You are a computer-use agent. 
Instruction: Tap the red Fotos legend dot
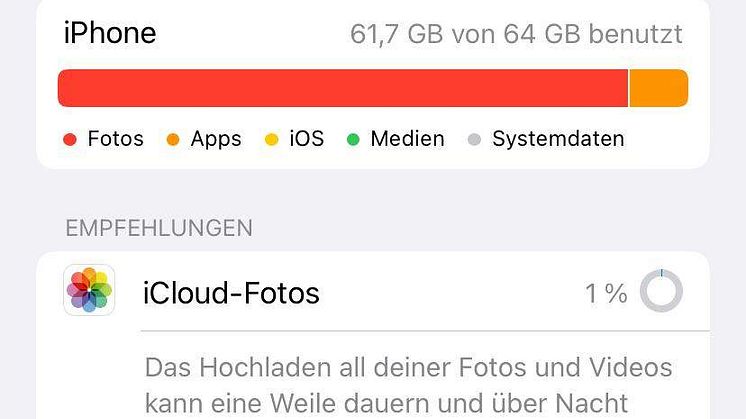70,140
